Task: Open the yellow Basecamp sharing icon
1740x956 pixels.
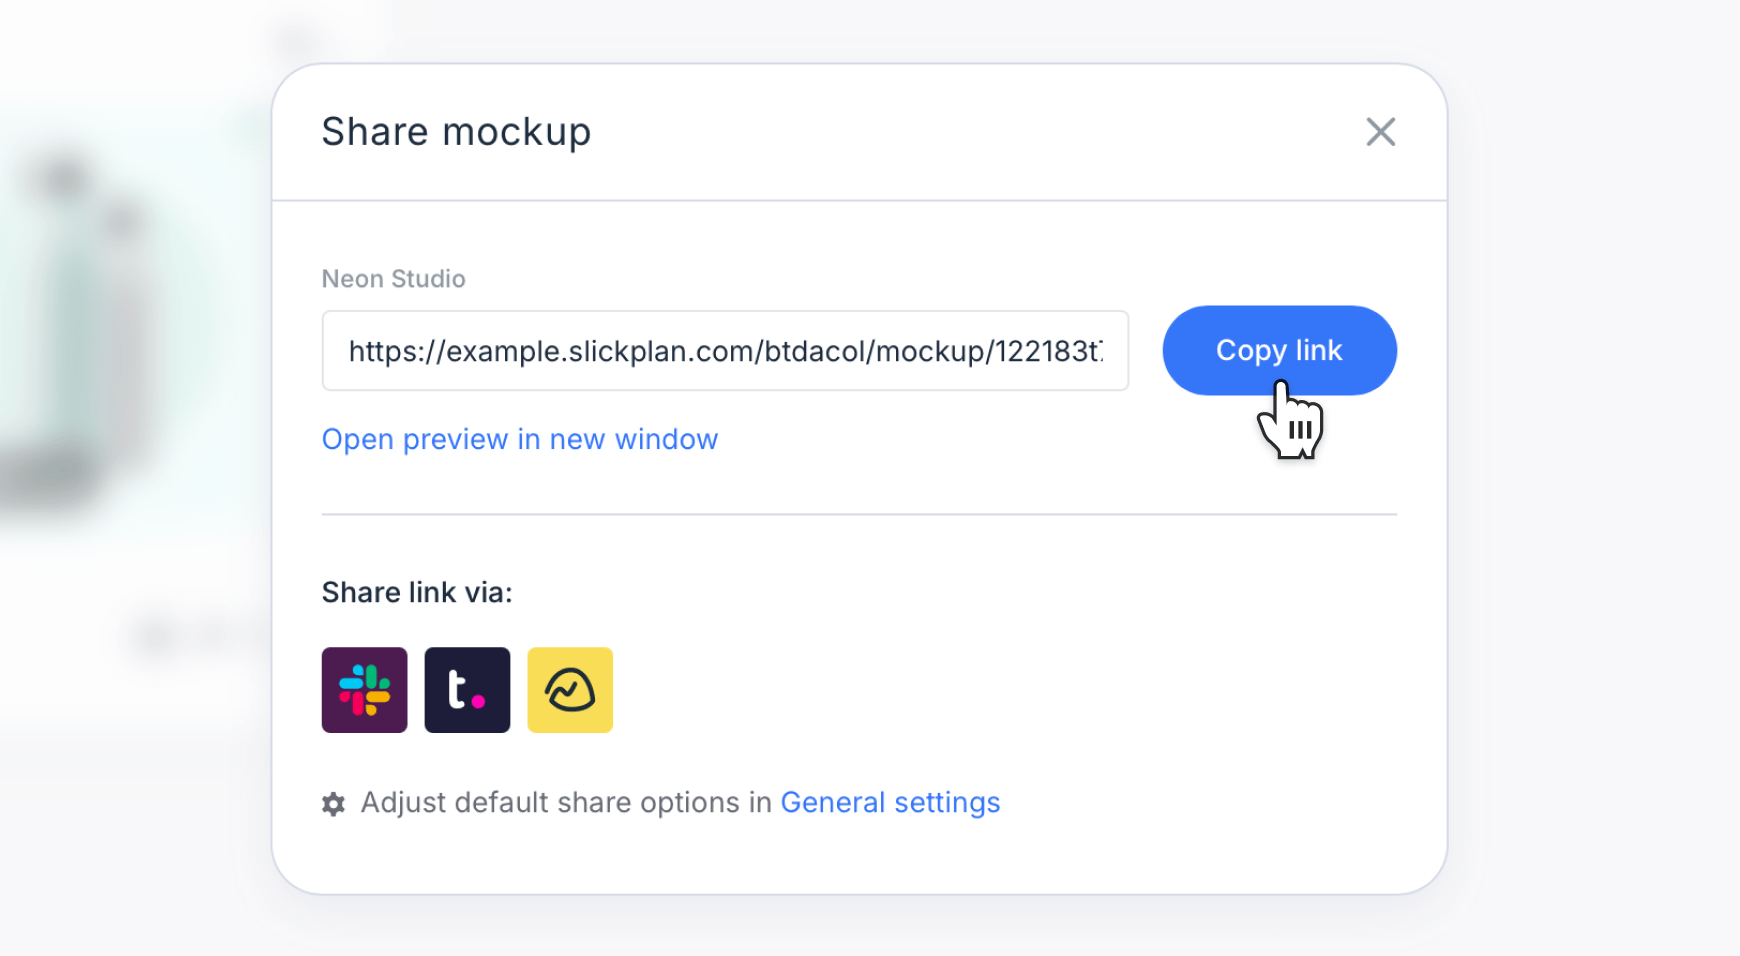Action: coord(570,690)
